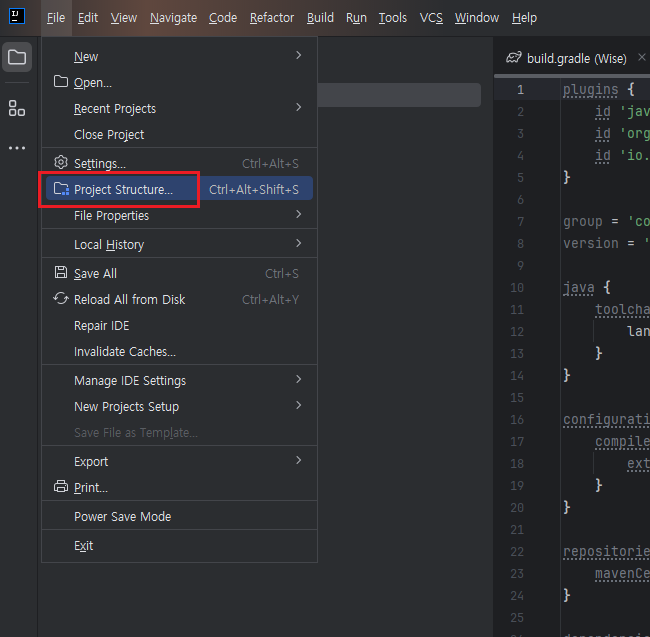The height and width of the screenshot is (637, 650).
Task: Close the build.gradle (Wise) tab
Action: coord(642,58)
